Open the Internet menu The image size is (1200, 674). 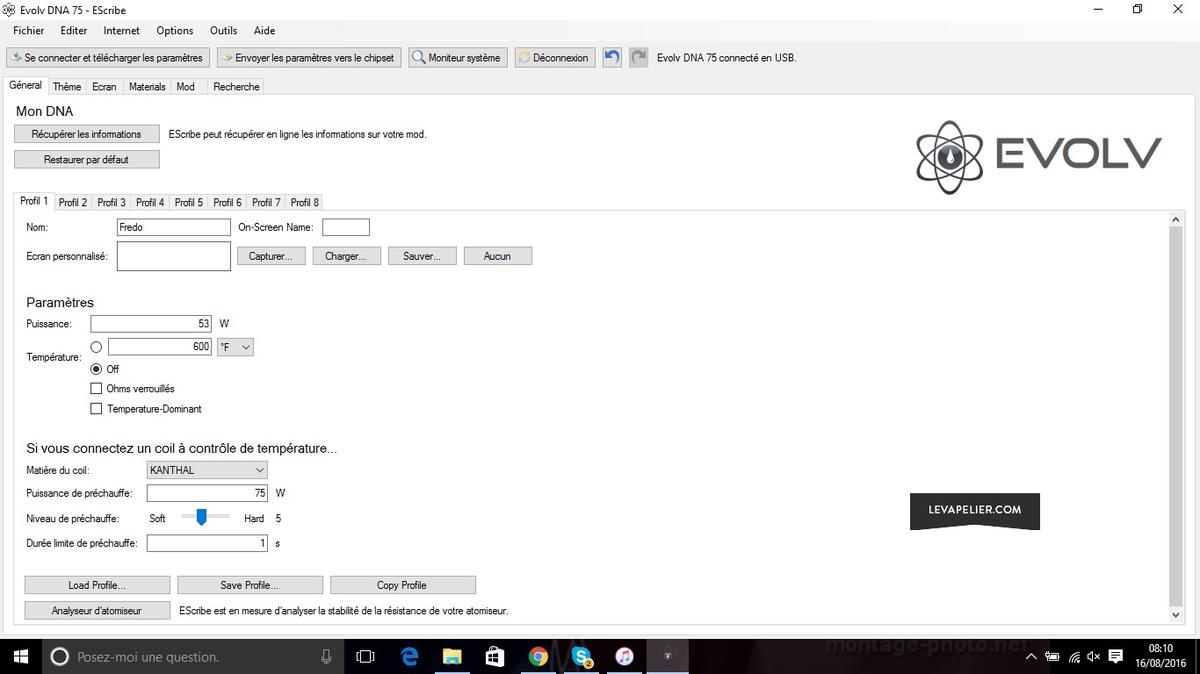point(122,31)
